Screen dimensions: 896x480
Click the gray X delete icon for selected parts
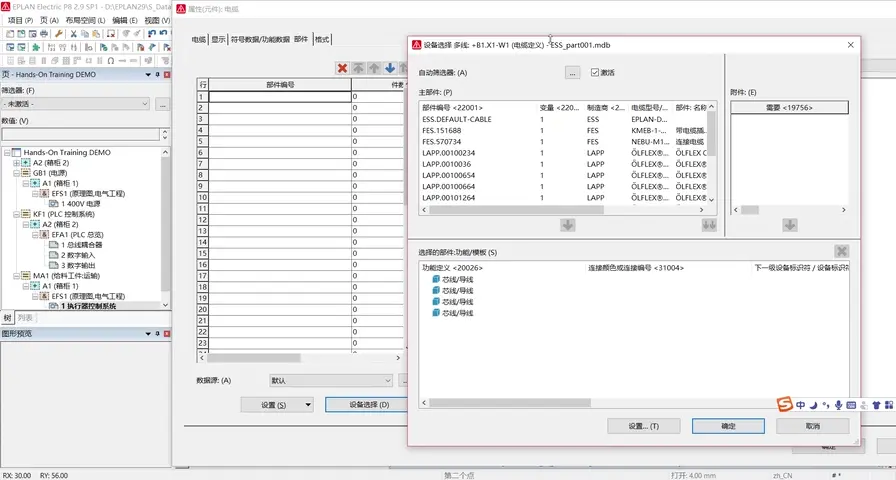(x=841, y=251)
